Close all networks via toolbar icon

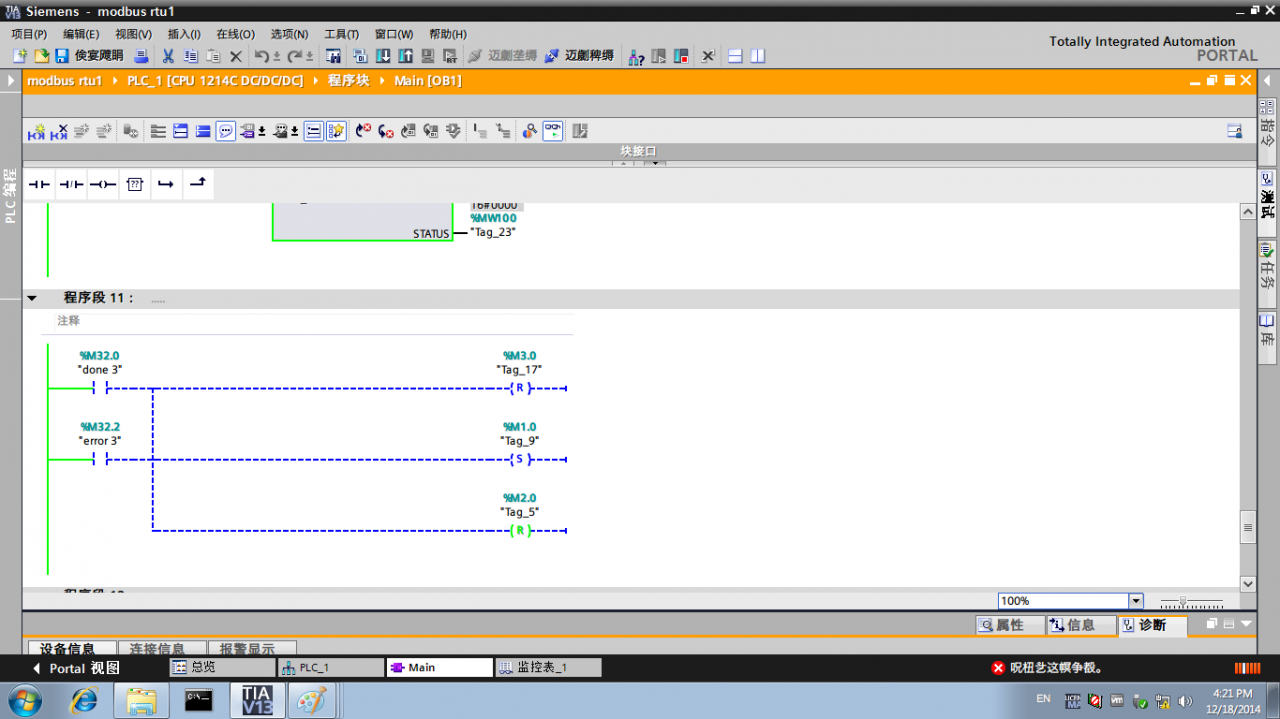203,131
